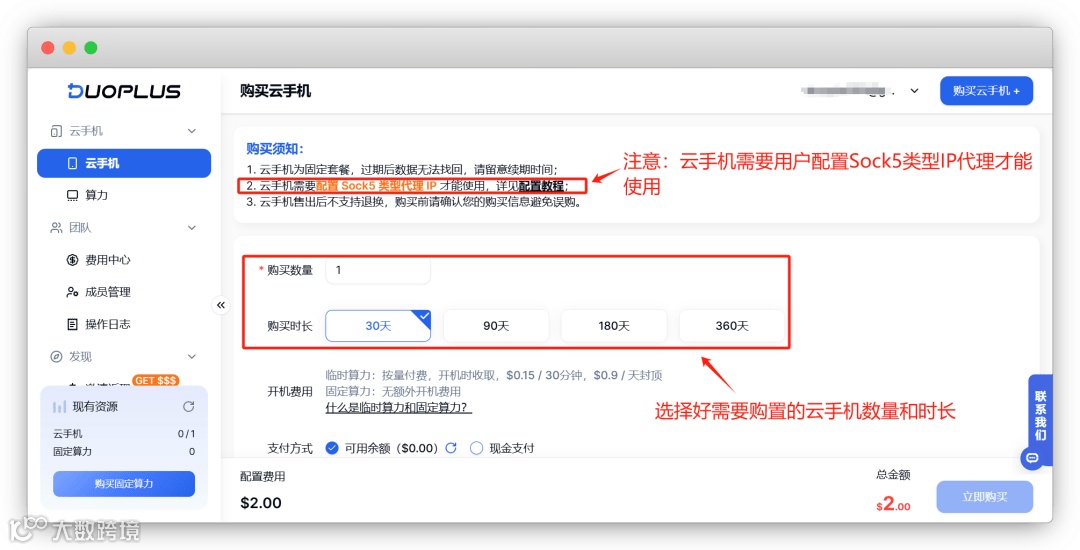This screenshot has width=1080, height=550.
Task: Click the GET $$$ badge
Action: 156,381
